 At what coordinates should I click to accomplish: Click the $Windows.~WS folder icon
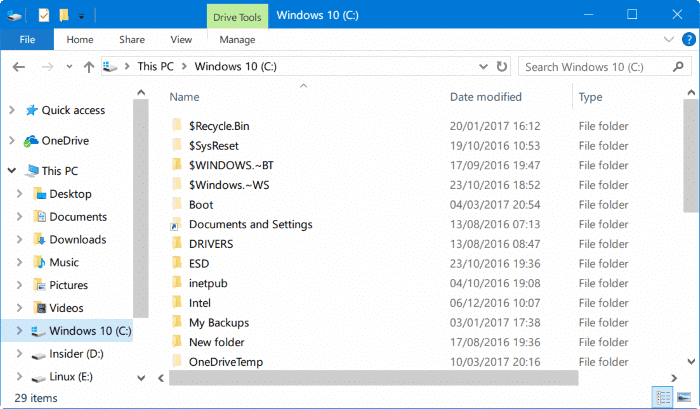[x=177, y=184]
